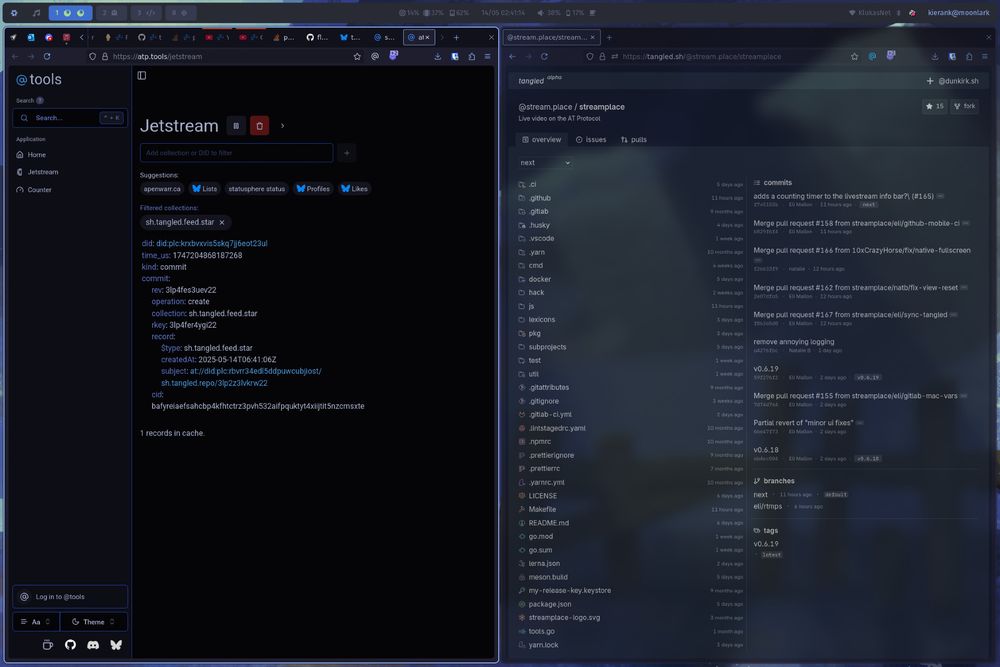Open the Discord icon in sidebar footer
This screenshot has height=667, width=1000.
click(93, 645)
